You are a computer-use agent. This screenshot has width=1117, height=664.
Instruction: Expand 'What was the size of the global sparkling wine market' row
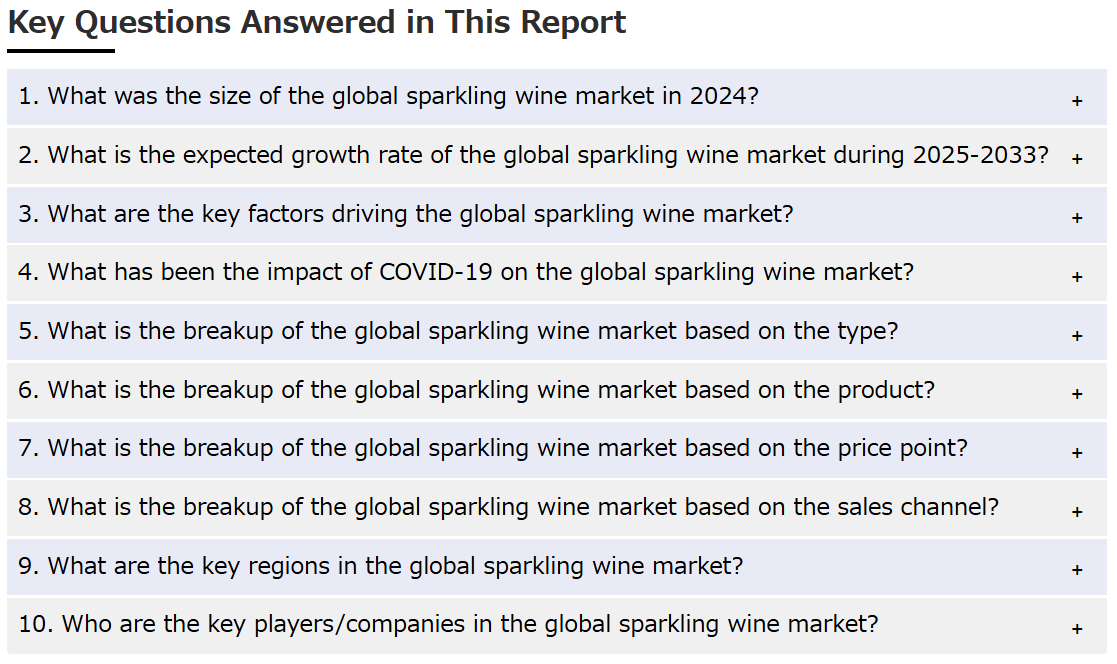(x=556, y=97)
